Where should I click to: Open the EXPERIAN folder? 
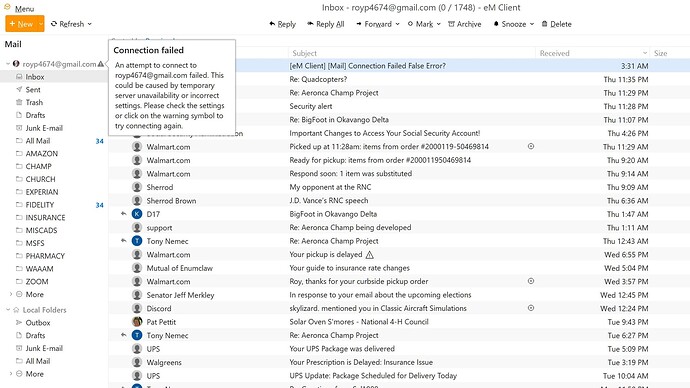click(54, 192)
